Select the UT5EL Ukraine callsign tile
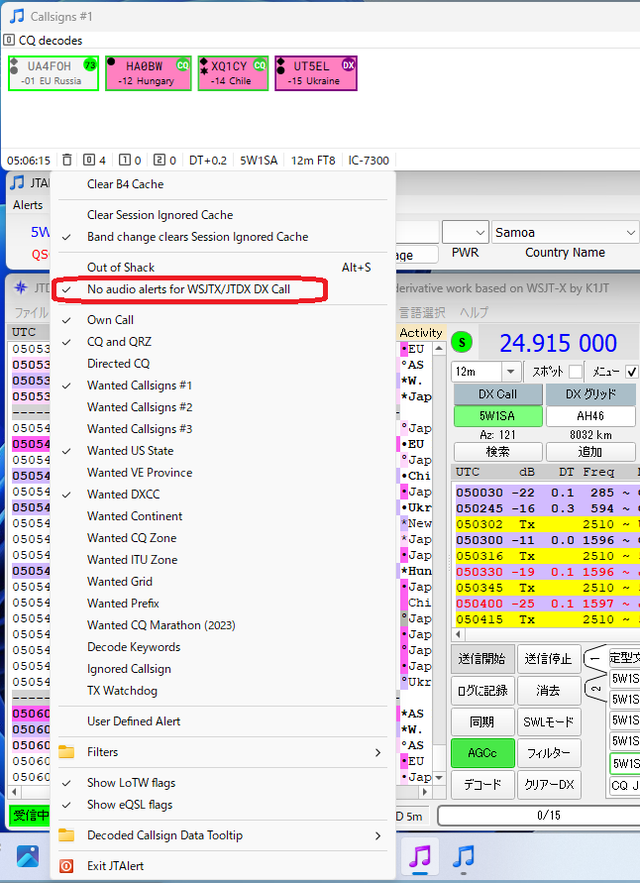 (x=316, y=73)
